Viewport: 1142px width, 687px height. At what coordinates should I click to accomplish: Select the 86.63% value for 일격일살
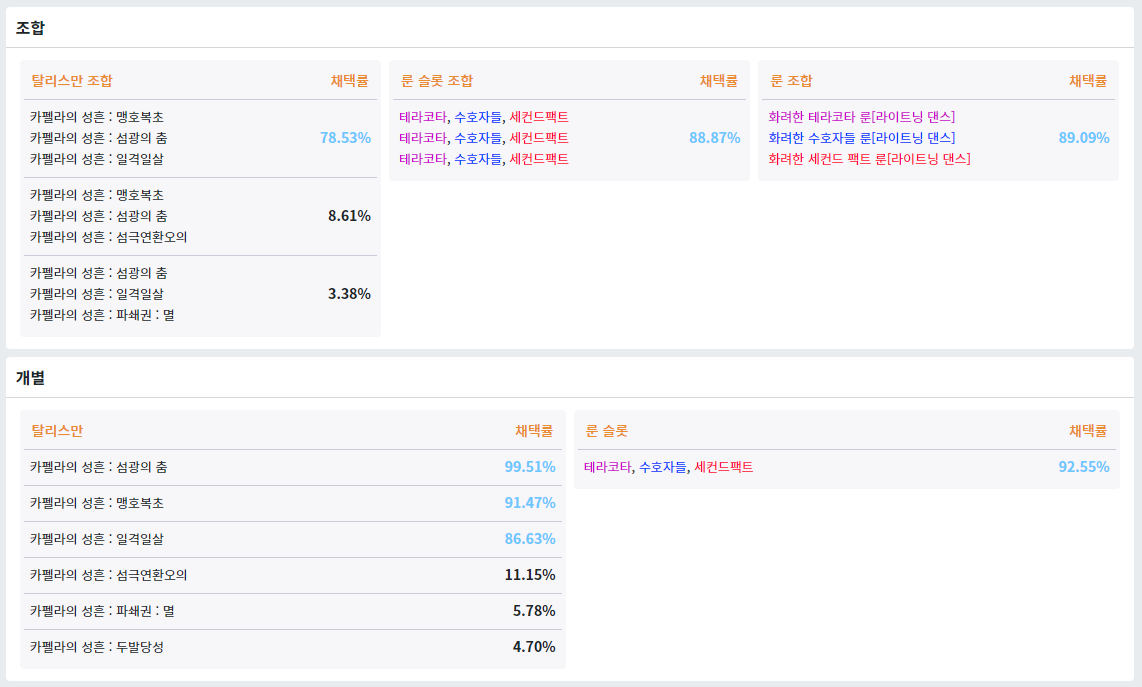pyautogui.click(x=530, y=539)
